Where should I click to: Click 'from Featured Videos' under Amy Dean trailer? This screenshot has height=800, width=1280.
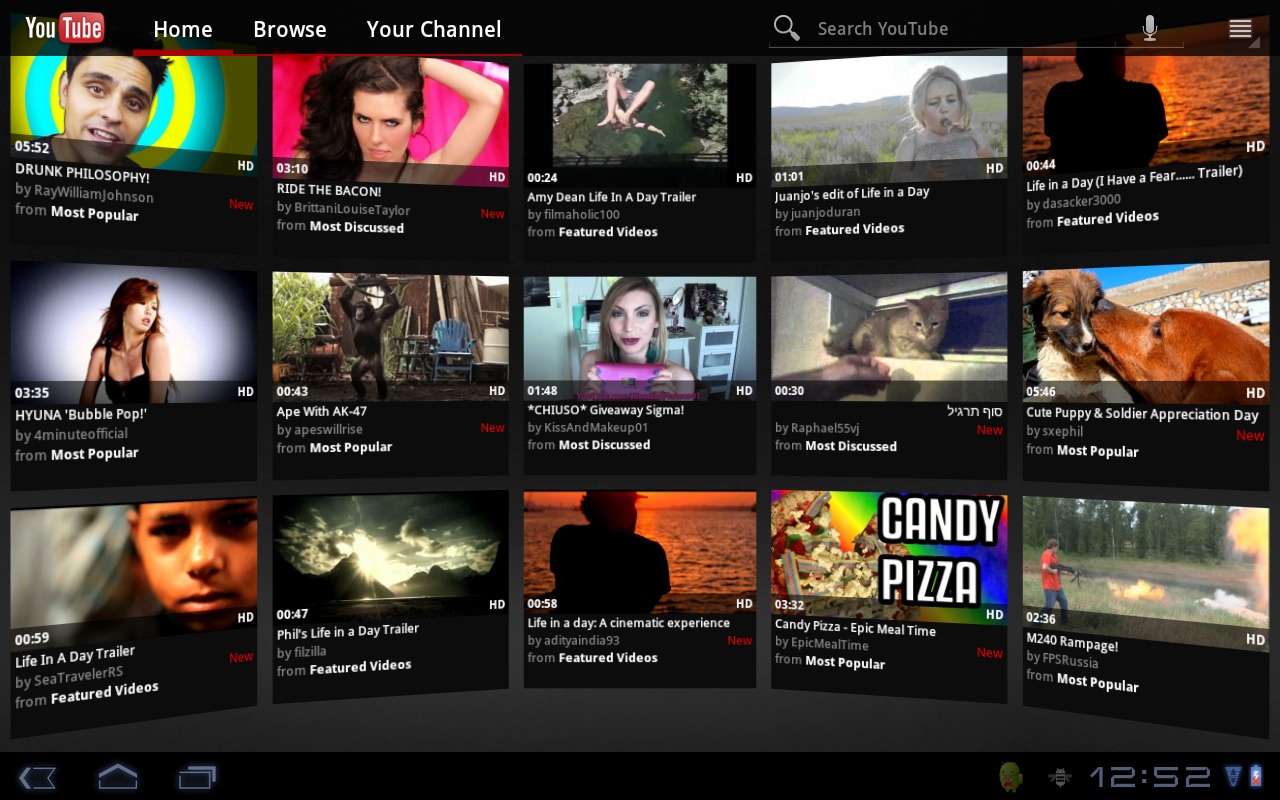click(x=592, y=232)
